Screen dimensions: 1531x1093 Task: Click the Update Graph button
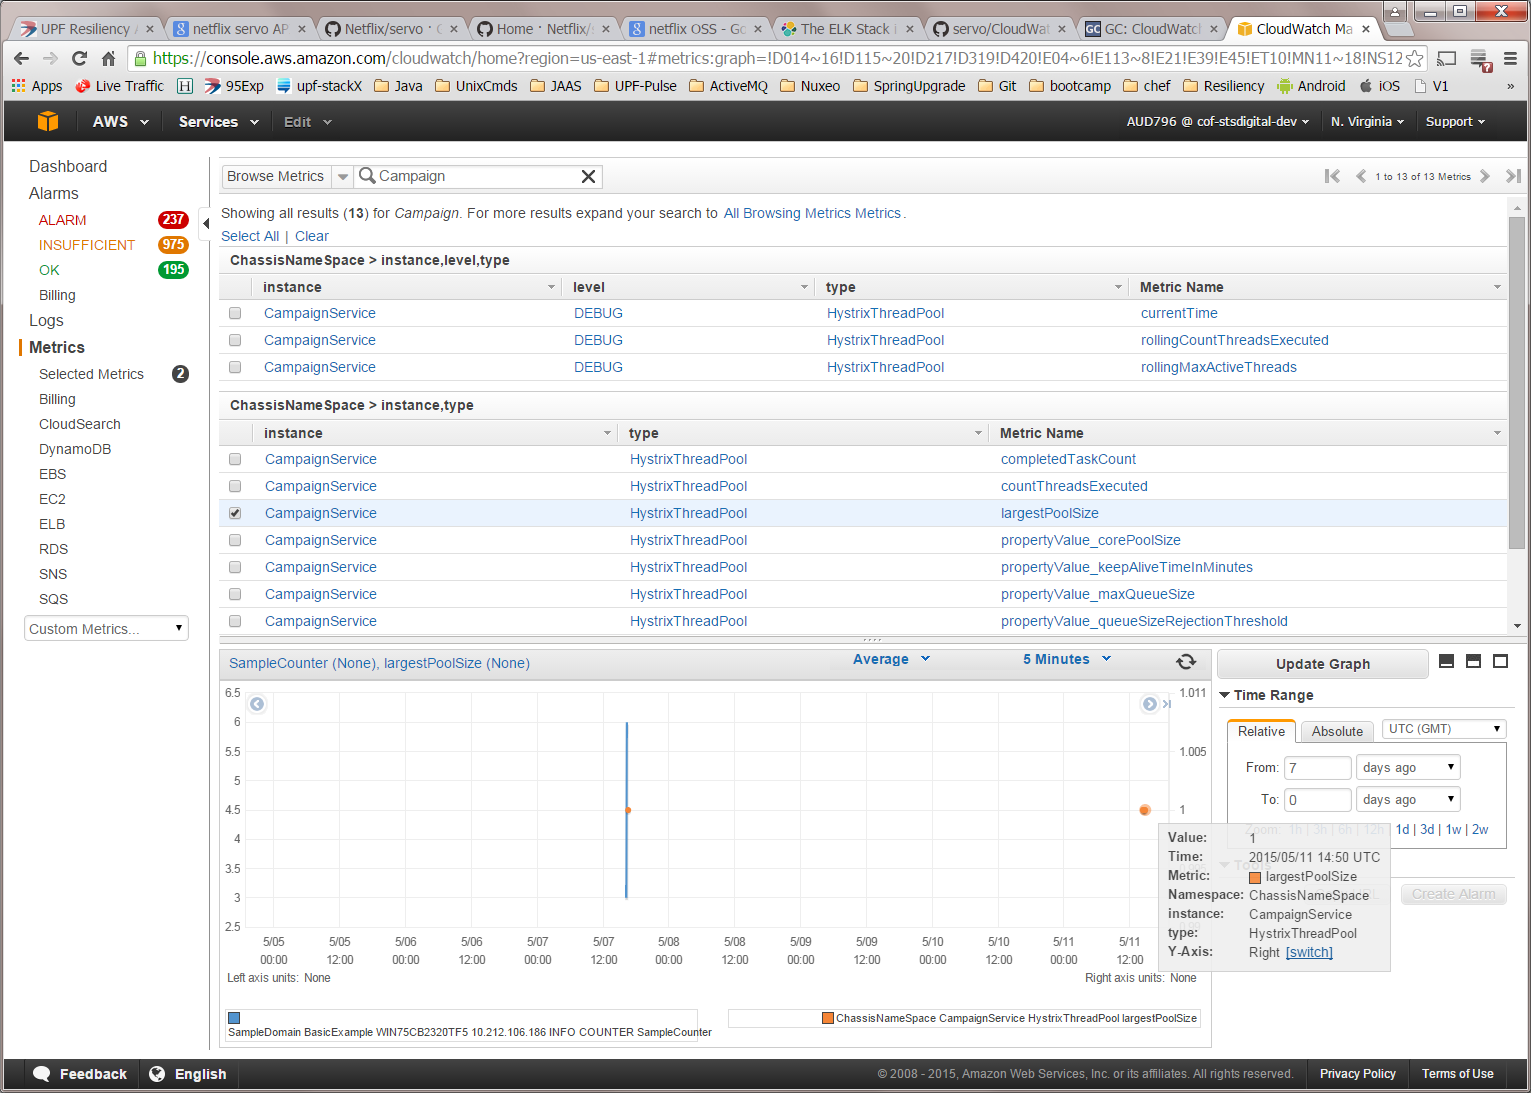click(x=1322, y=664)
